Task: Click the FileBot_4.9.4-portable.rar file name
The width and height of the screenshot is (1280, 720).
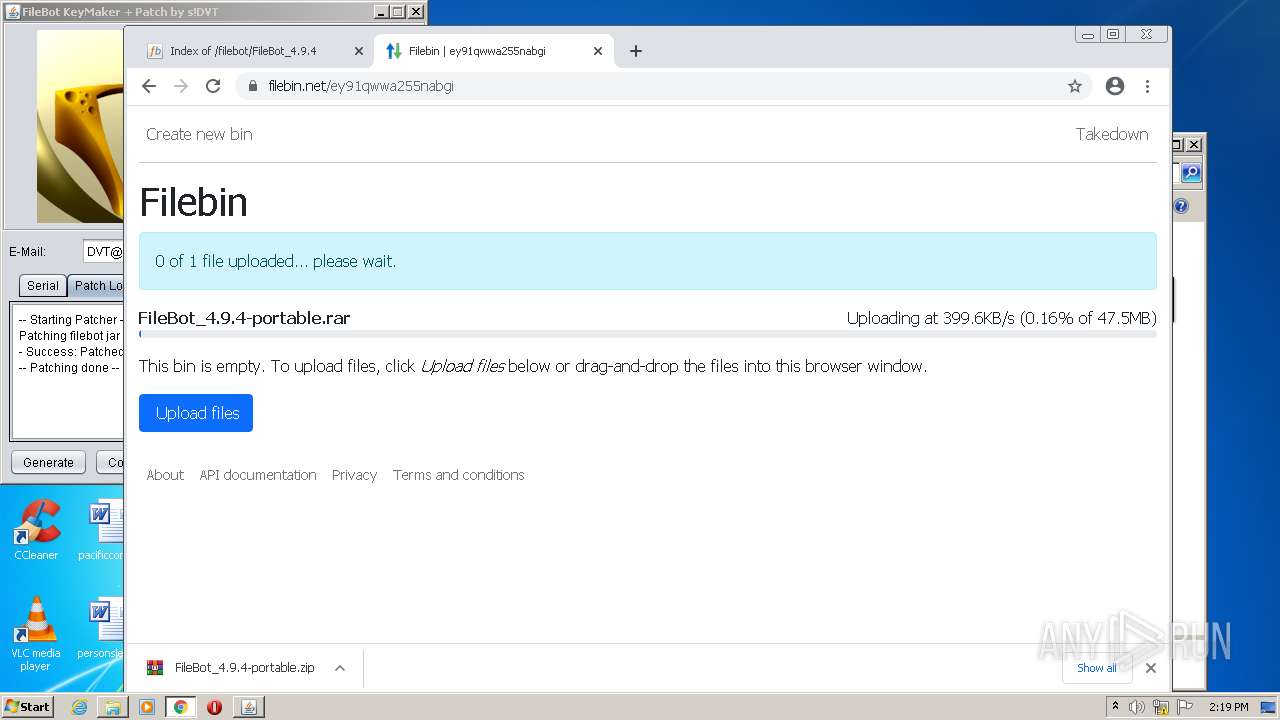Action: click(244, 318)
